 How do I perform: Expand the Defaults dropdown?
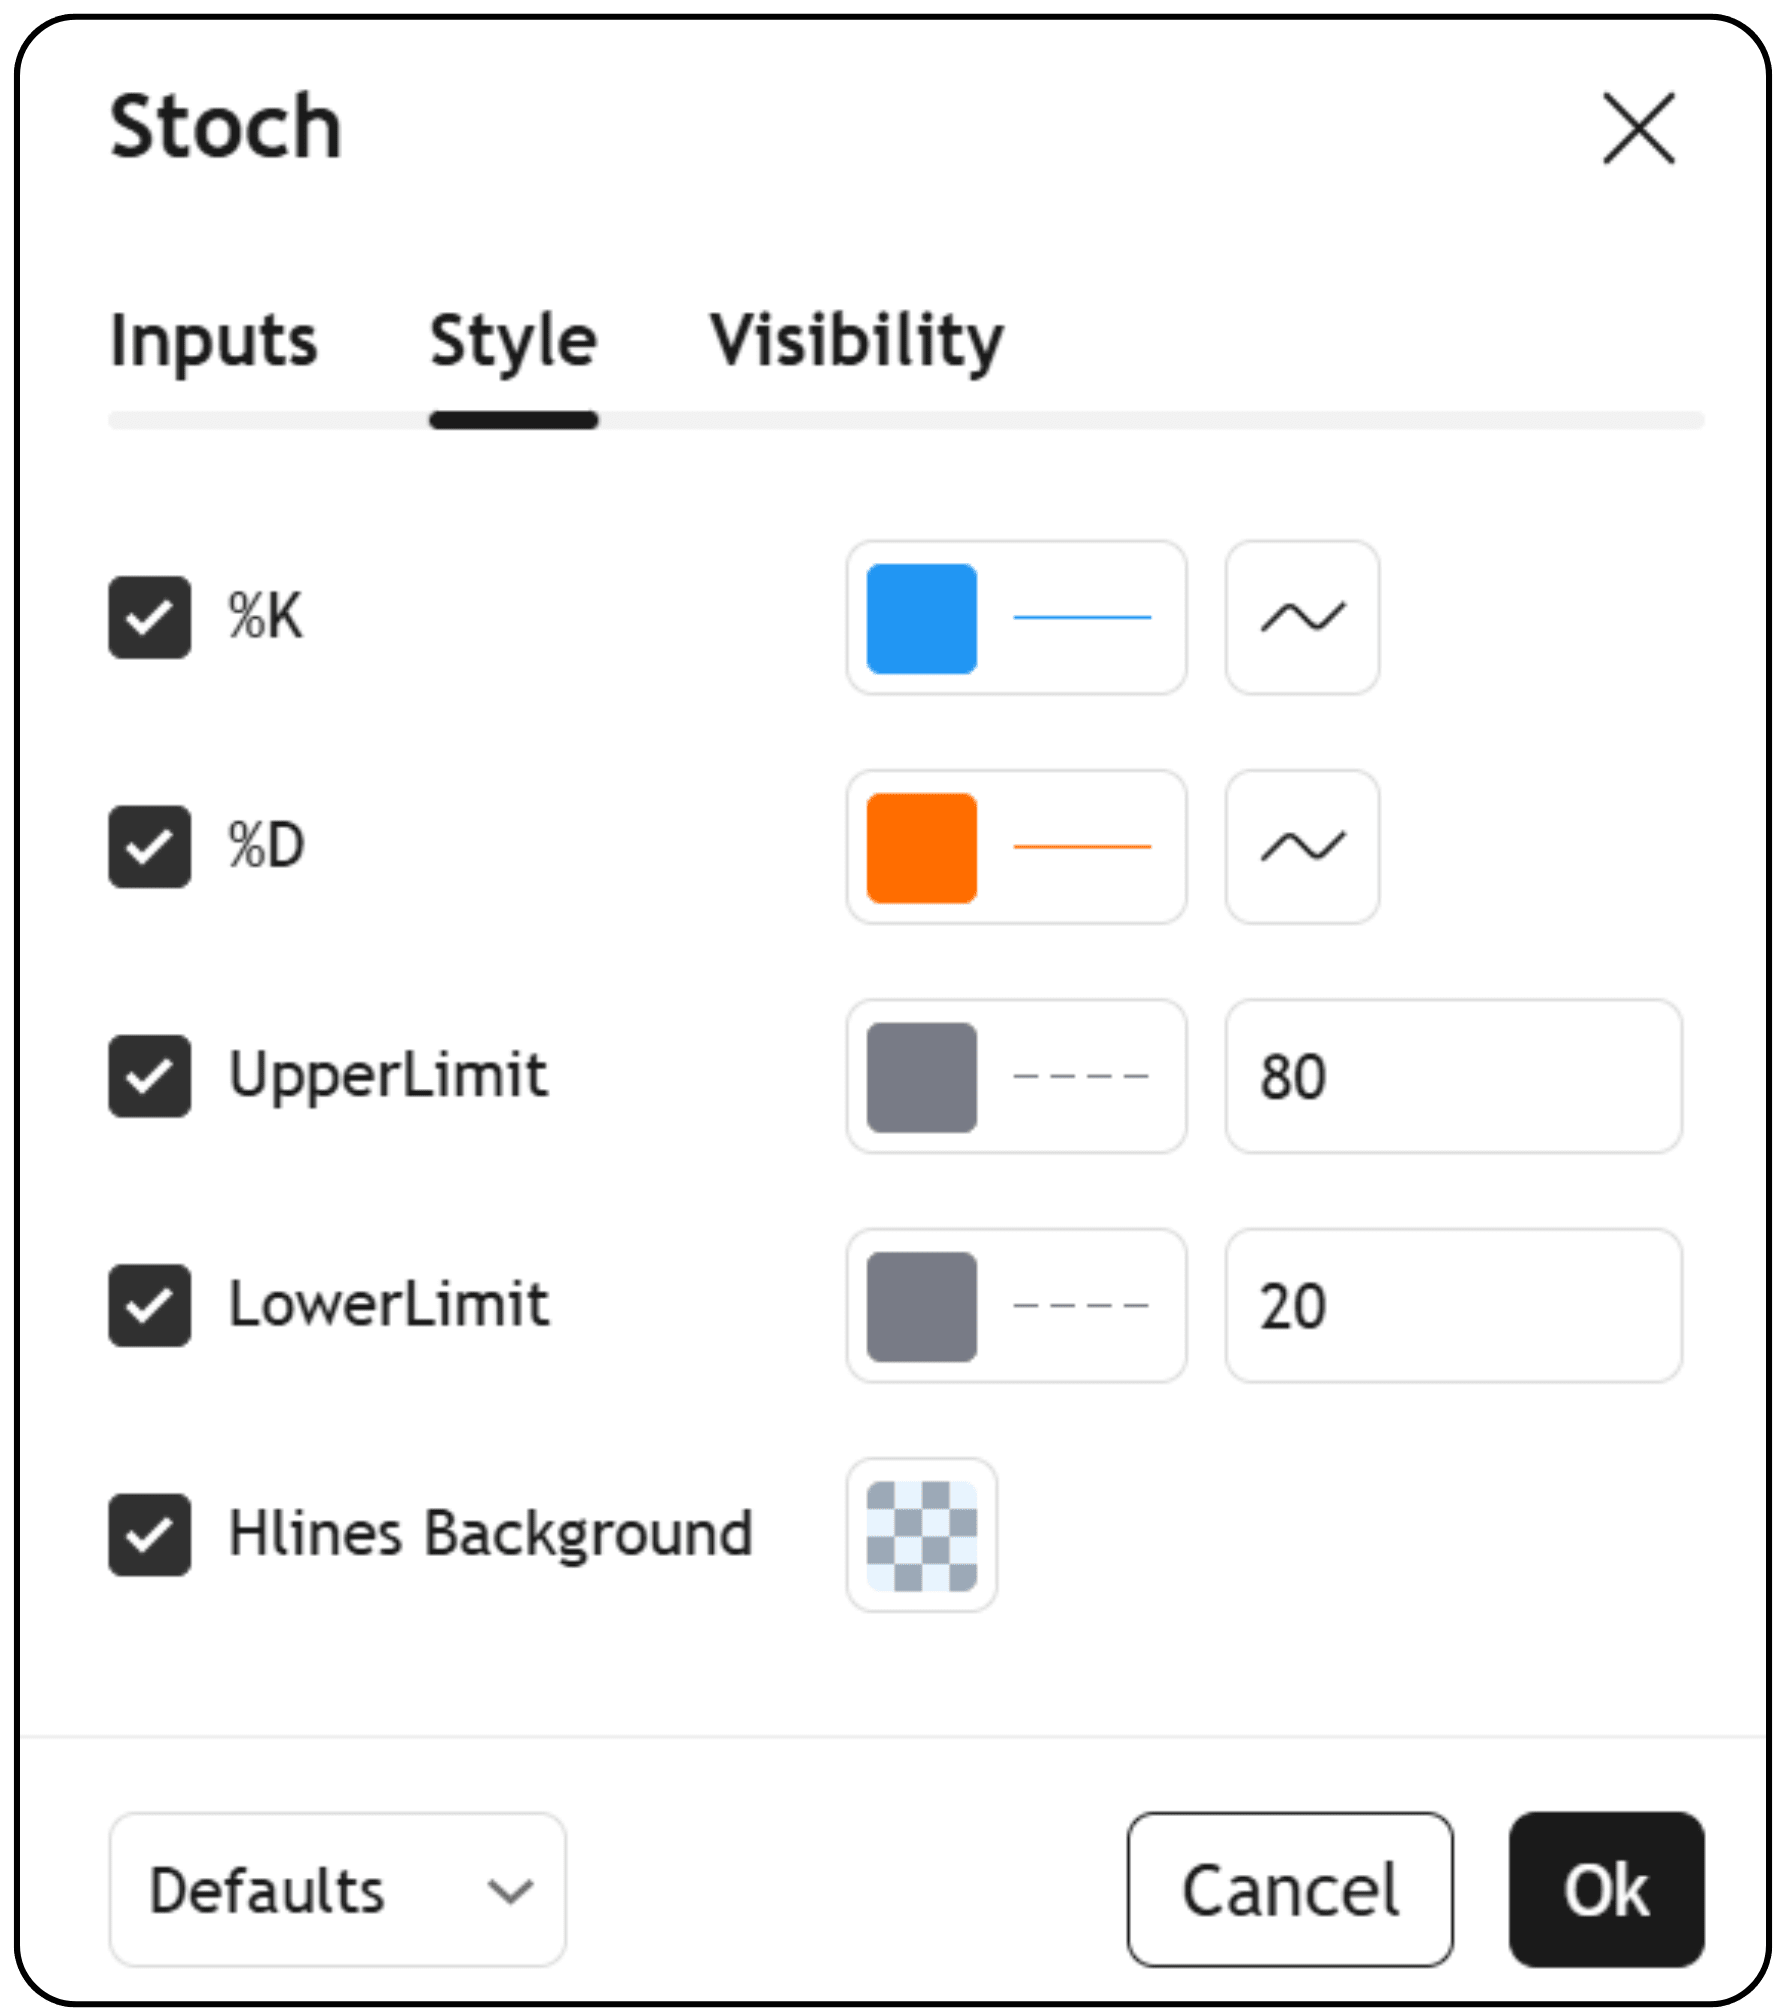tap(337, 1889)
